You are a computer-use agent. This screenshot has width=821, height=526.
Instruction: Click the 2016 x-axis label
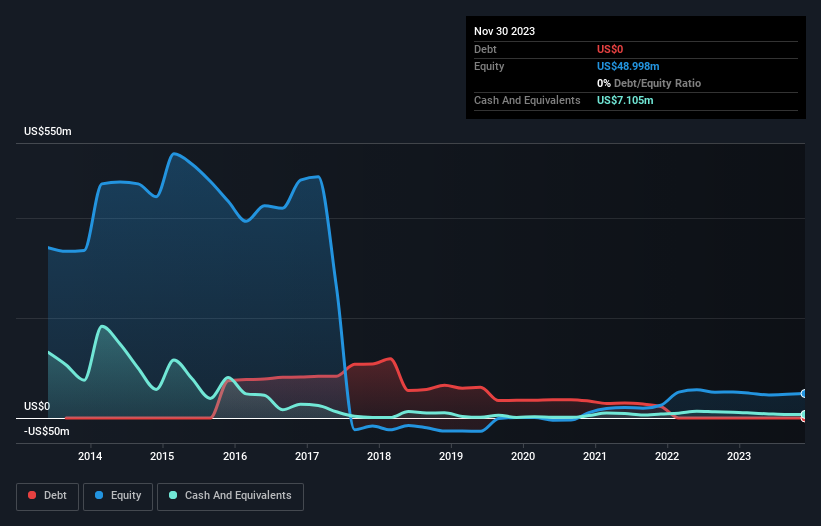(x=235, y=456)
